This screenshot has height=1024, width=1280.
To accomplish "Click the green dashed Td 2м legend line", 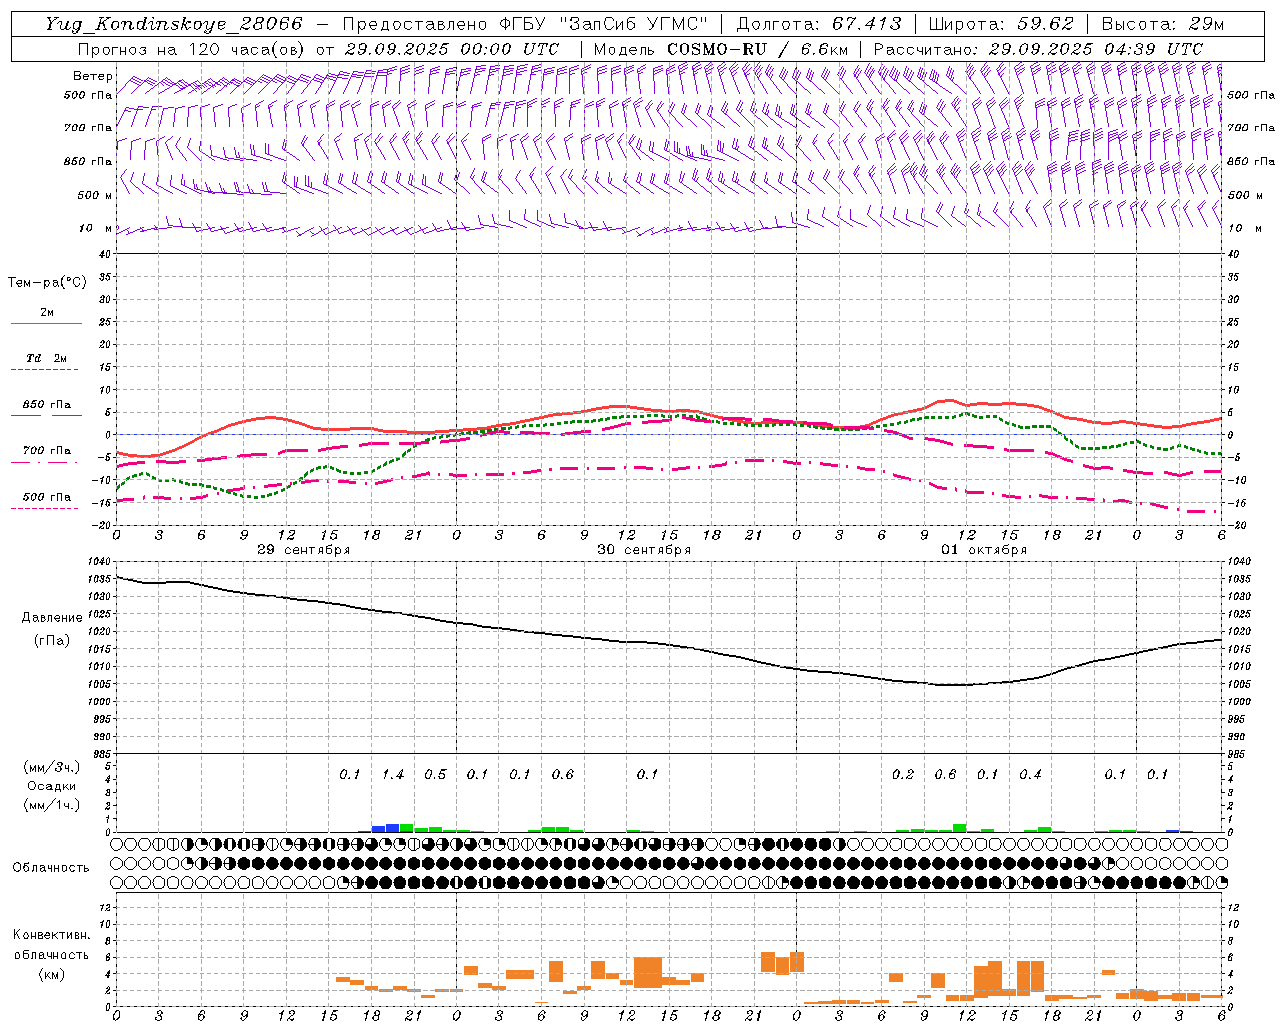I will point(46,369).
